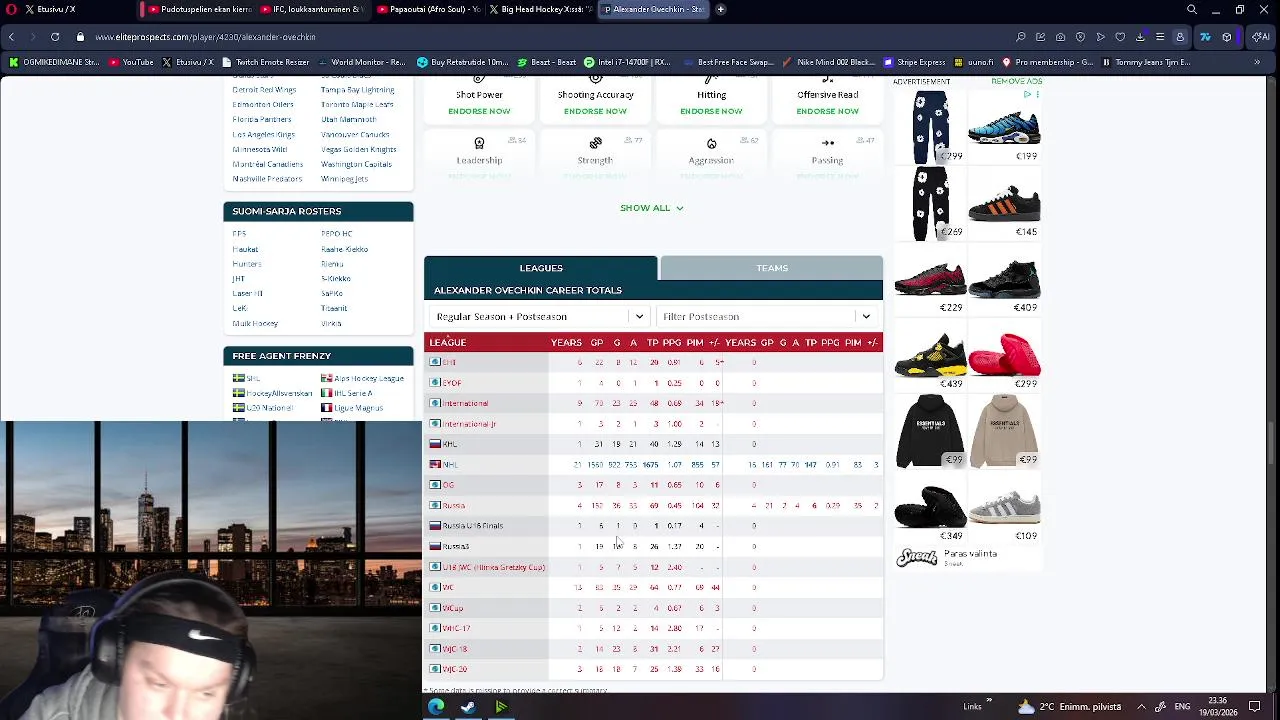This screenshot has height=720, width=1280.
Task: Open a new browser tab
Action: [x=720, y=9]
